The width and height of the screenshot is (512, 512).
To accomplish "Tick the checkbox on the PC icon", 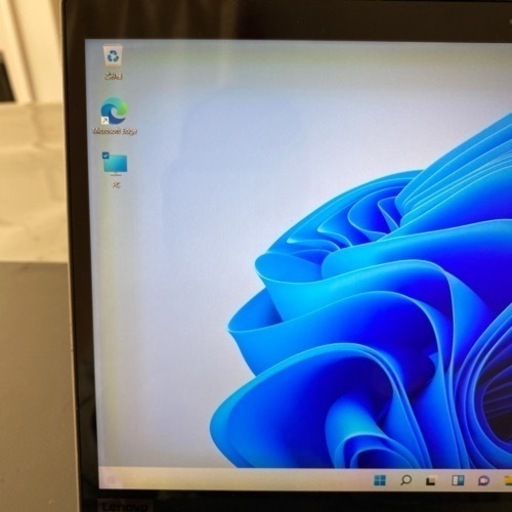I will pos(106,155).
